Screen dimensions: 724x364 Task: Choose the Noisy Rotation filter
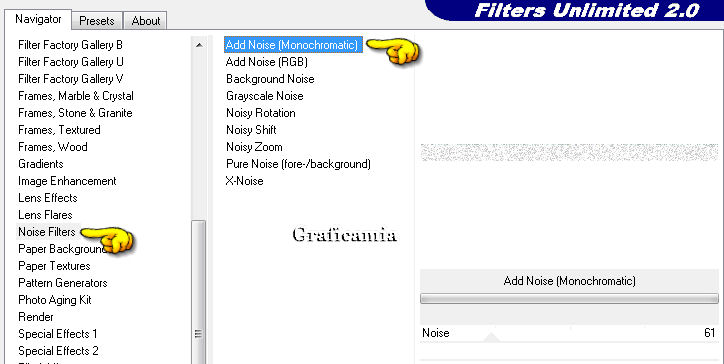(260, 113)
